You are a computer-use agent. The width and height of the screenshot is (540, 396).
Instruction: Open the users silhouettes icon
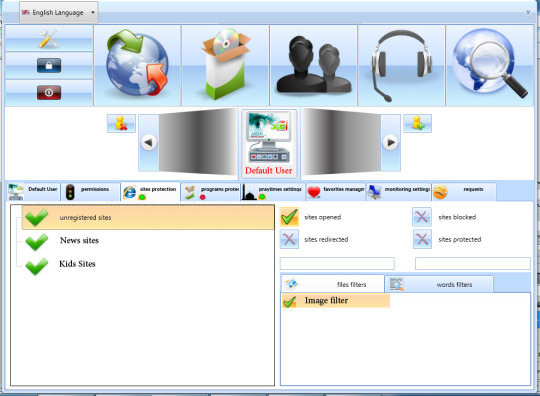click(313, 65)
